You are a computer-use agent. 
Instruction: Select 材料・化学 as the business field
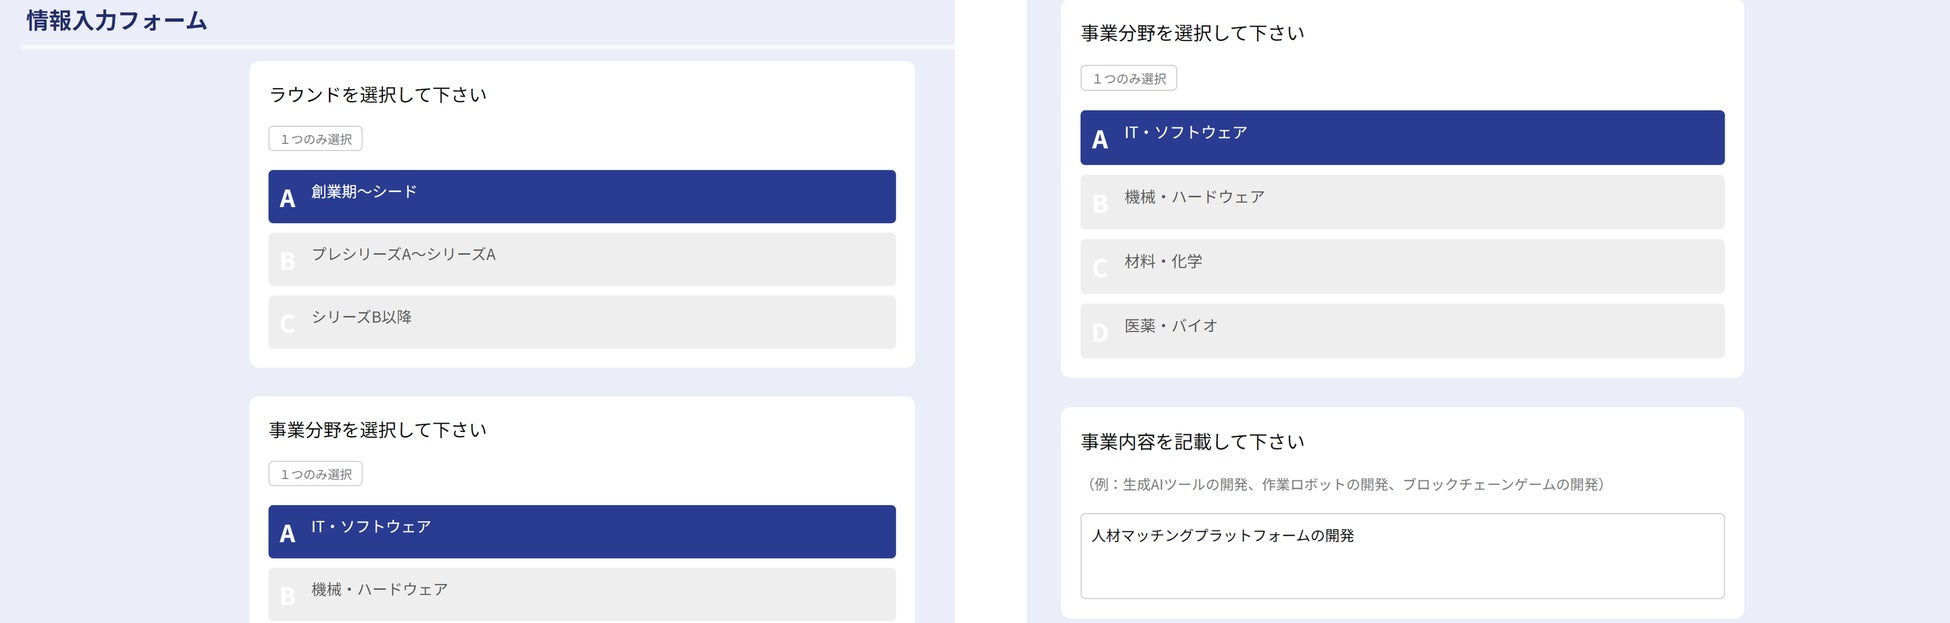(x=1402, y=266)
